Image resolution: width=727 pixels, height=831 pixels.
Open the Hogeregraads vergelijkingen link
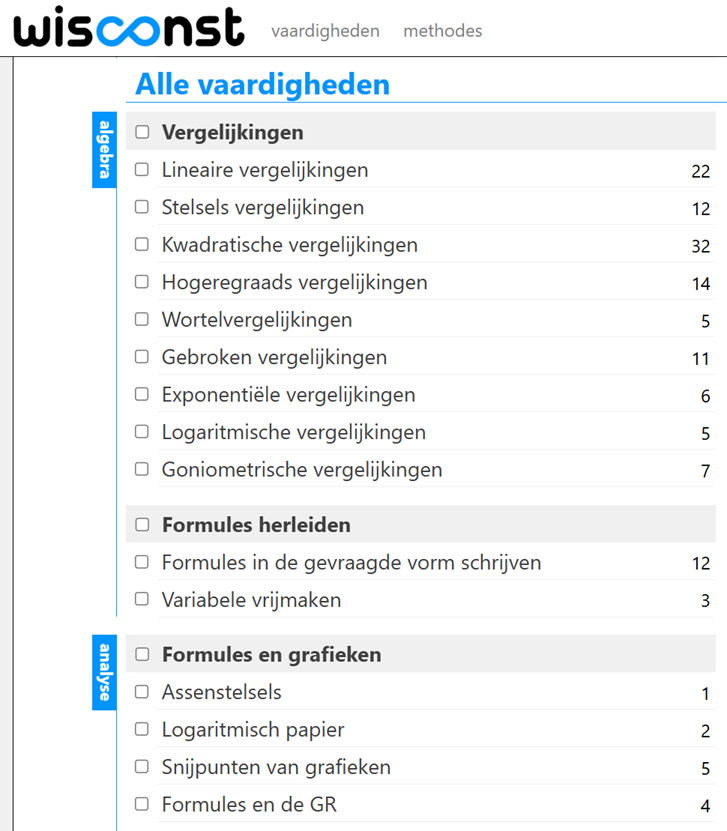click(294, 283)
